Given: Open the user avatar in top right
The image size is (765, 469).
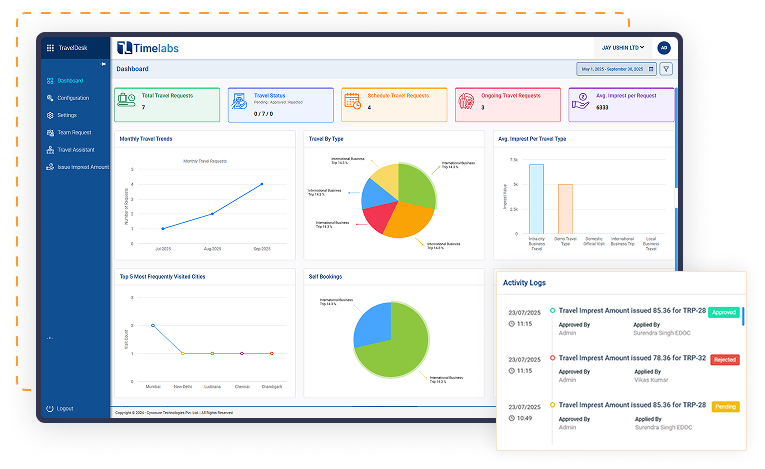Looking at the screenshot, I should tap(663, 47).
